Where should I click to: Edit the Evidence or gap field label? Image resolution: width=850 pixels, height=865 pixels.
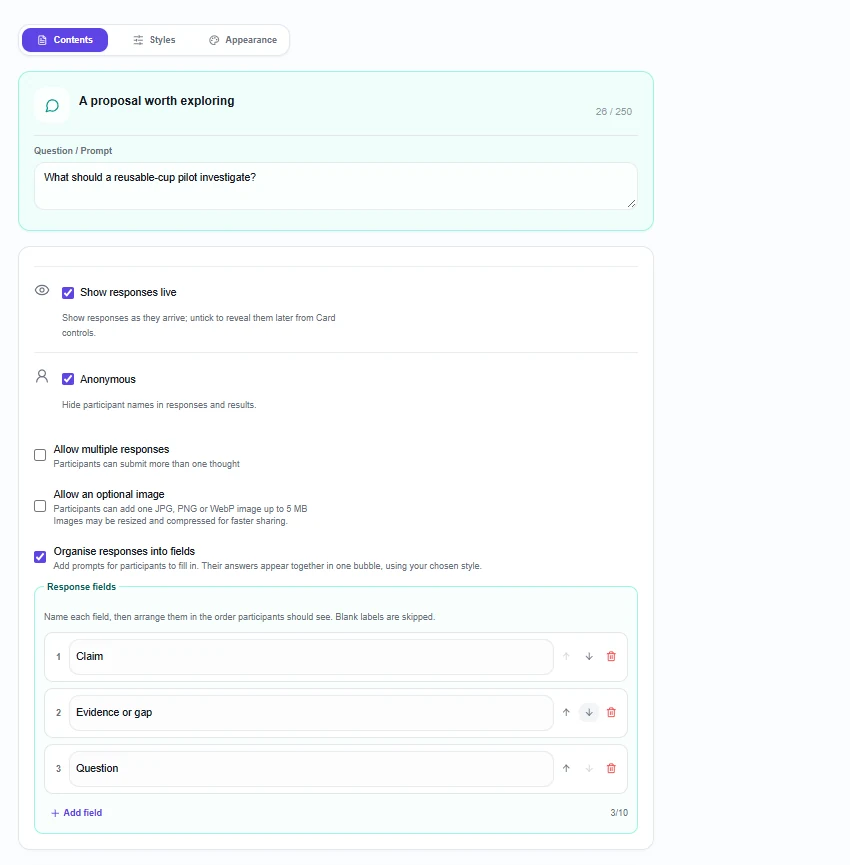(x=311, y=713)
